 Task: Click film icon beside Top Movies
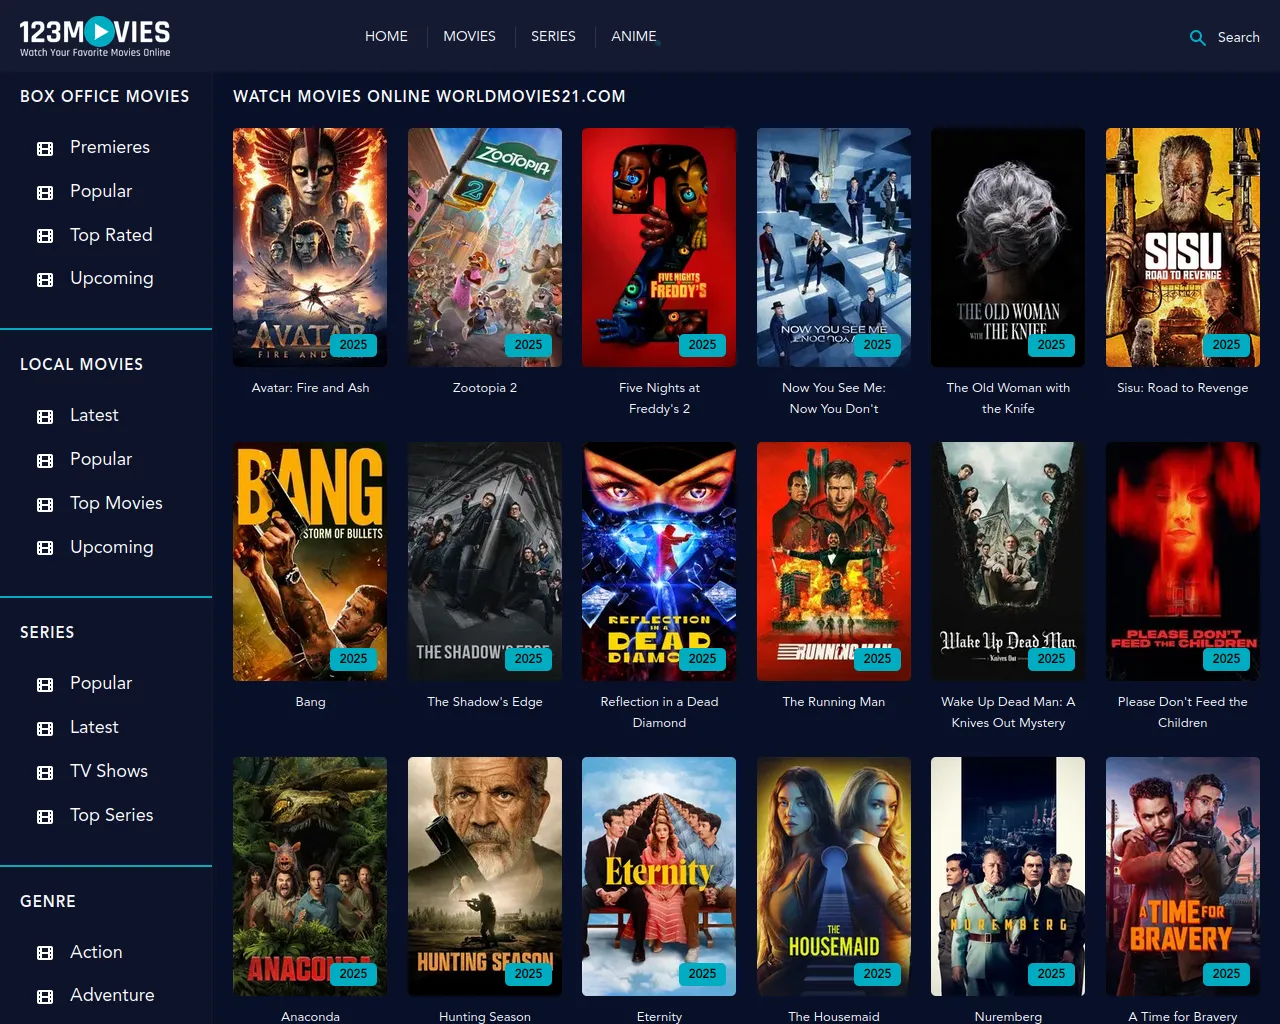[x=45, y=505]
